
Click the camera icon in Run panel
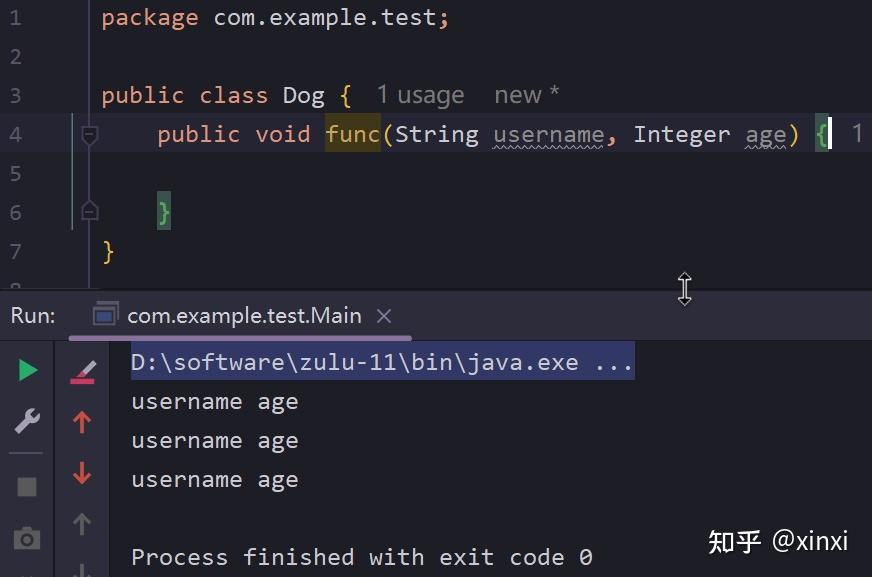coord(27,539)
